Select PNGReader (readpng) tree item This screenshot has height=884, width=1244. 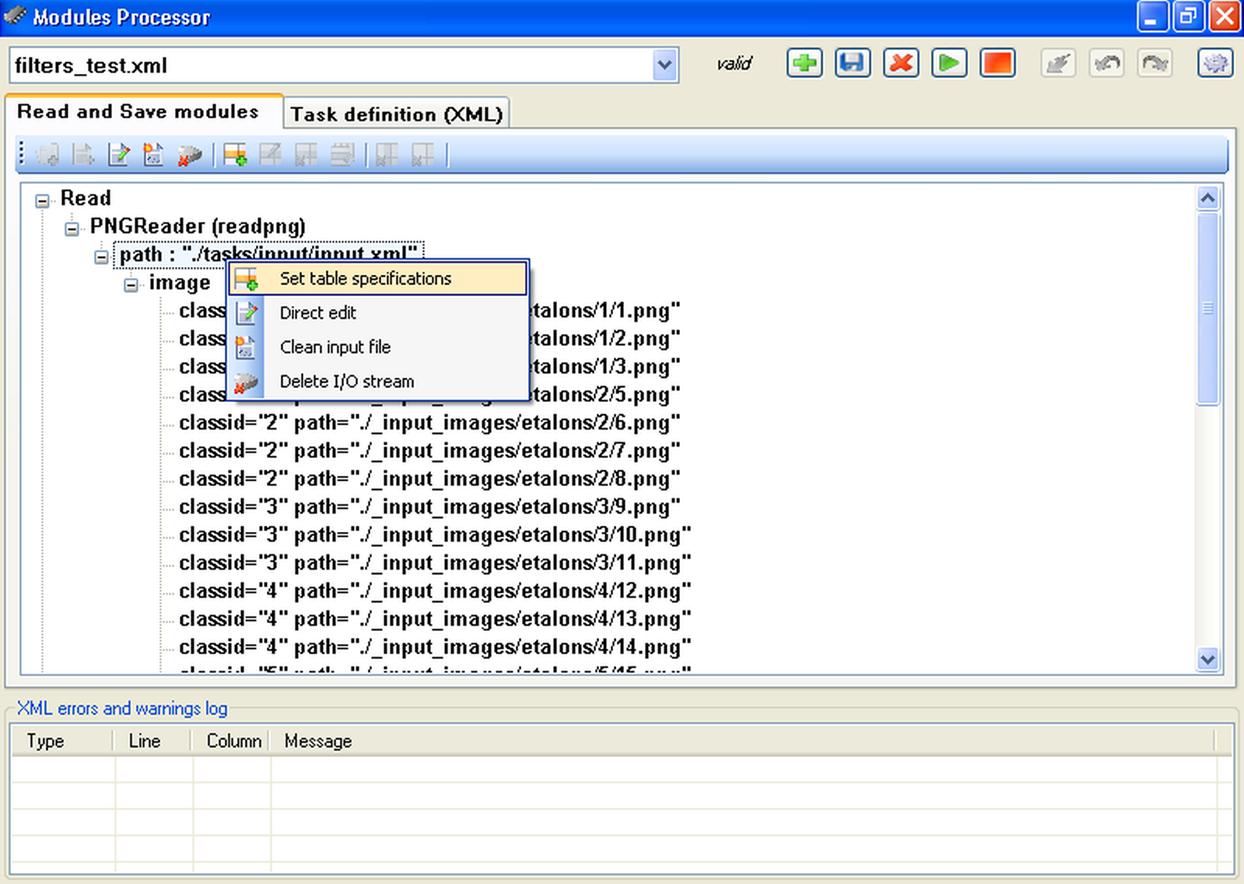(198, 226)
